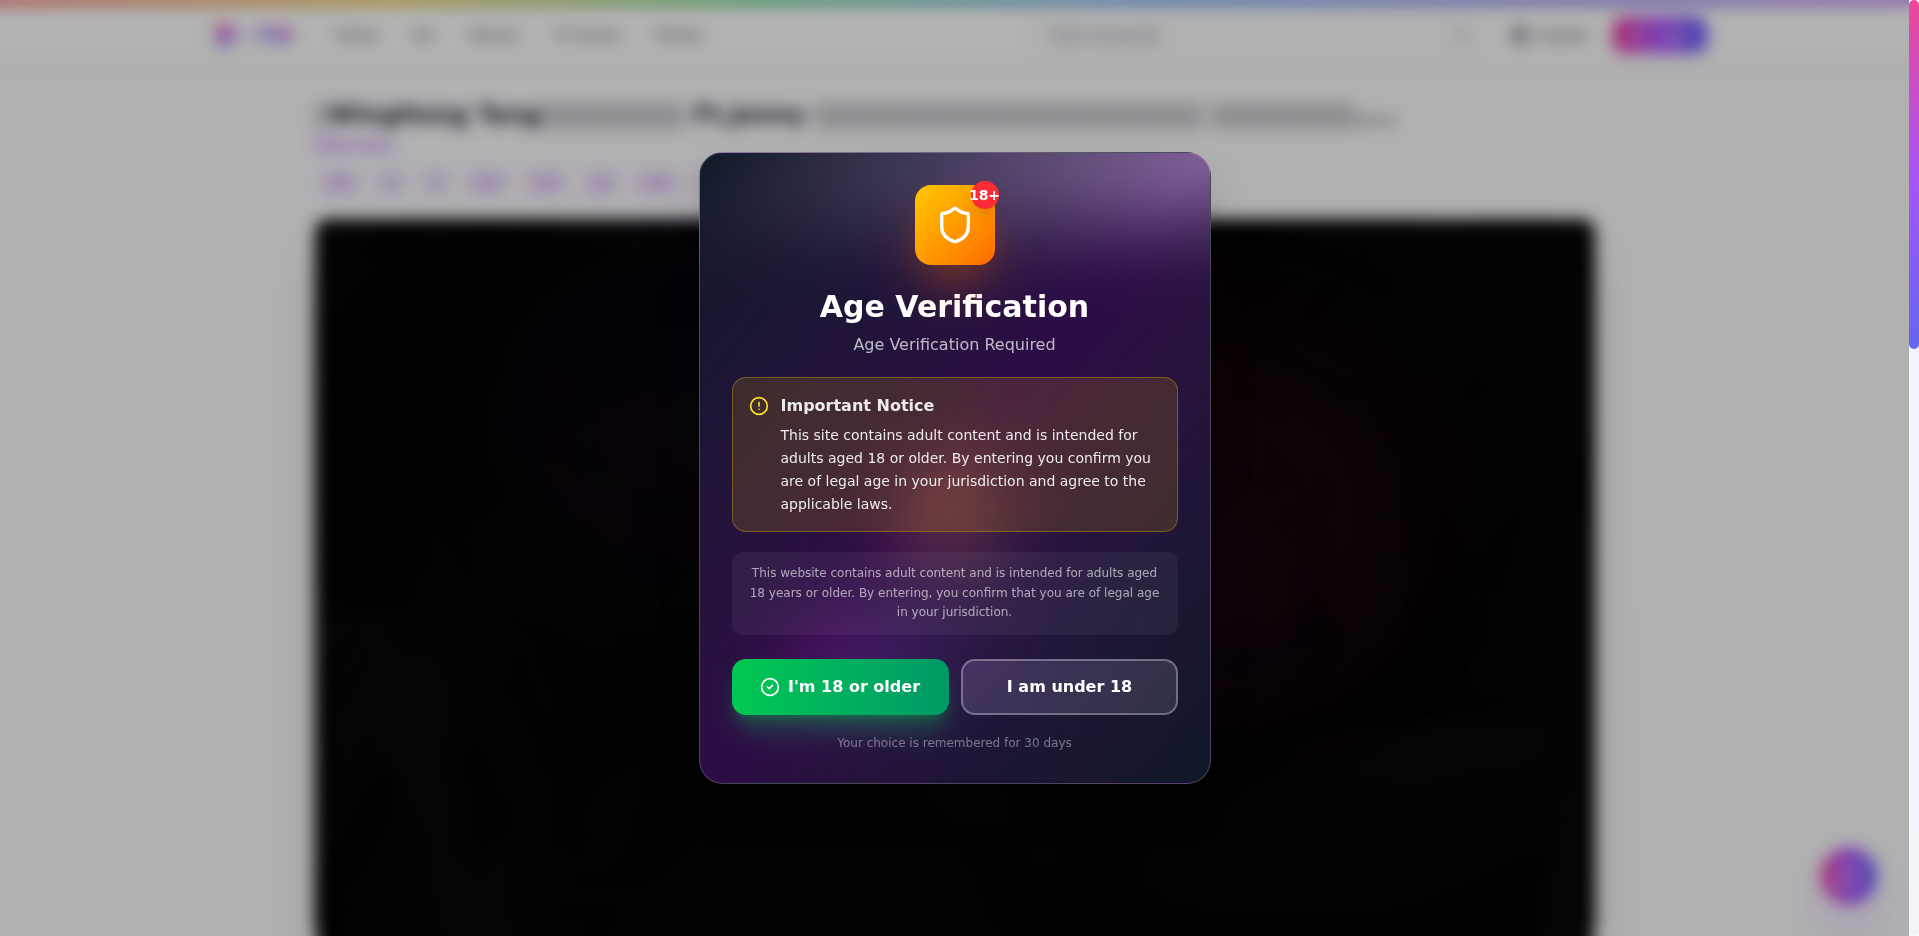
Task: Select the last blurred header navigation item
Action: 681,35
